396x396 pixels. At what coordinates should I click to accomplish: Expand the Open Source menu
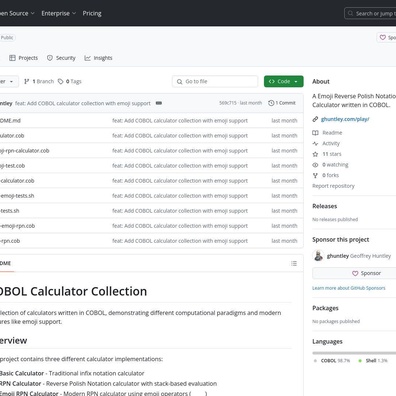click(17, 13)
